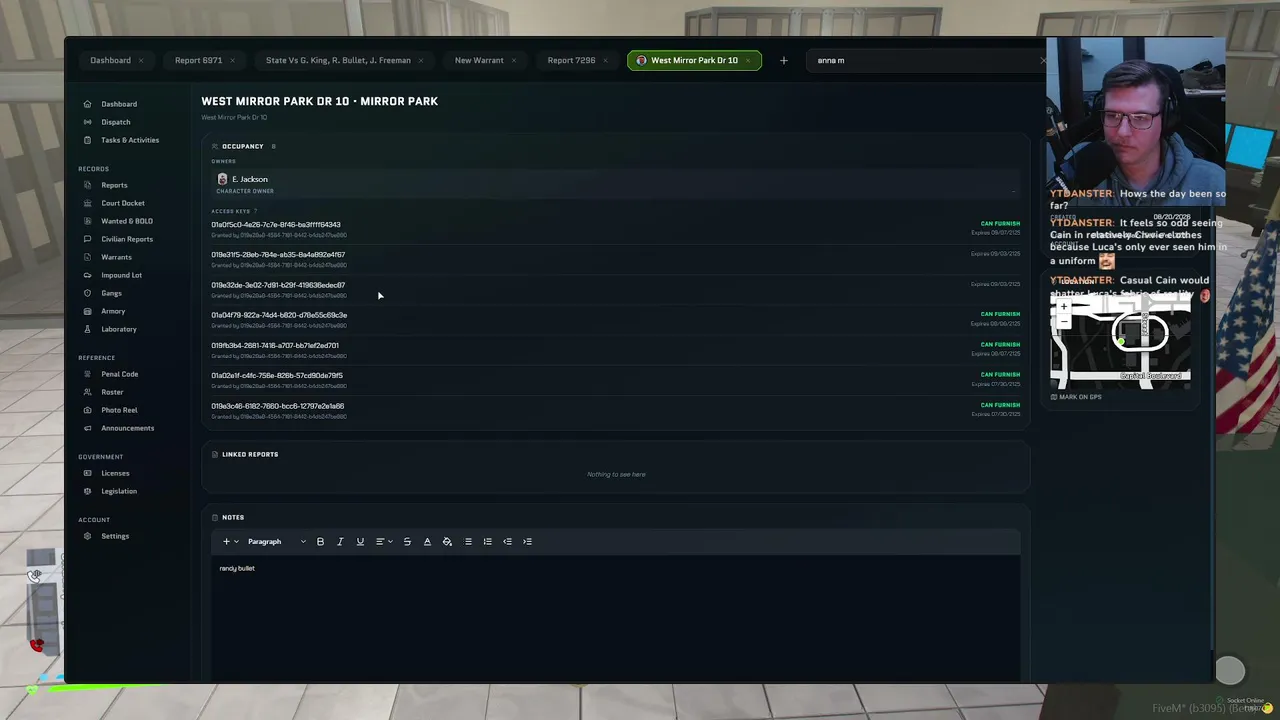
Task: Open Wanted & BOLO records
Action: tap(127, 221)
